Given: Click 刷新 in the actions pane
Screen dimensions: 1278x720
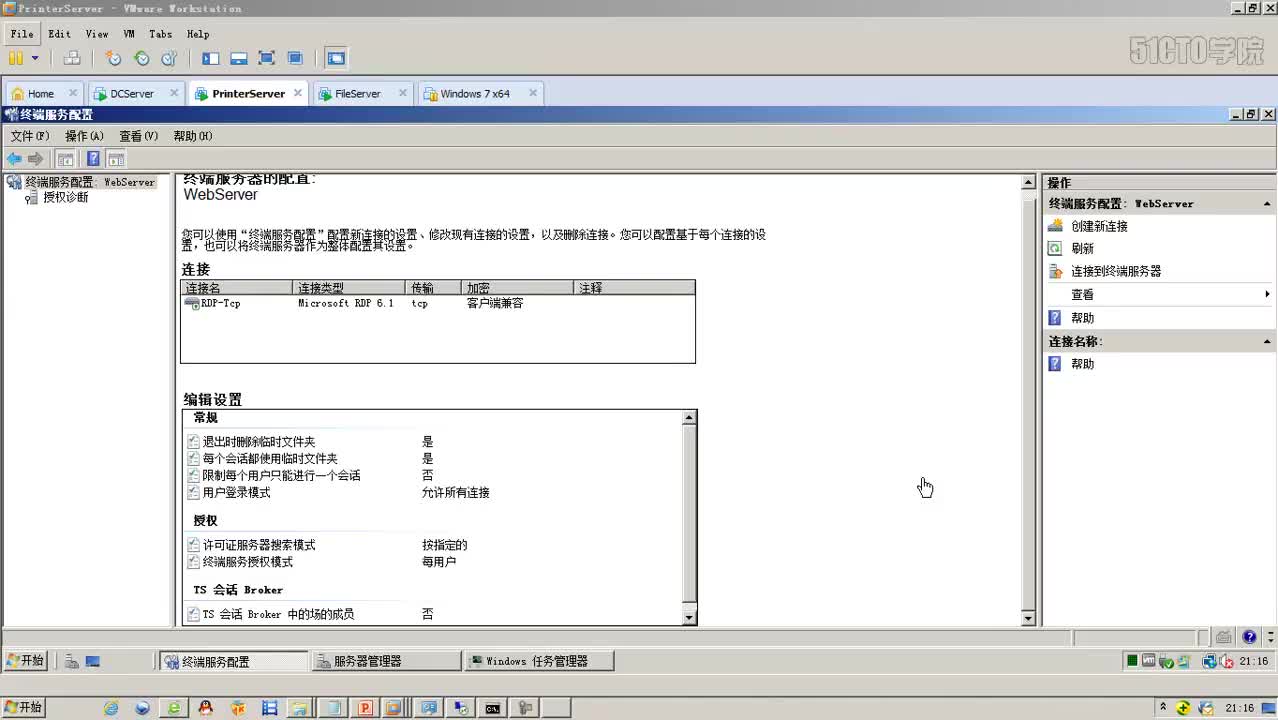Looking at the screenshot, I should point(1082,249).
